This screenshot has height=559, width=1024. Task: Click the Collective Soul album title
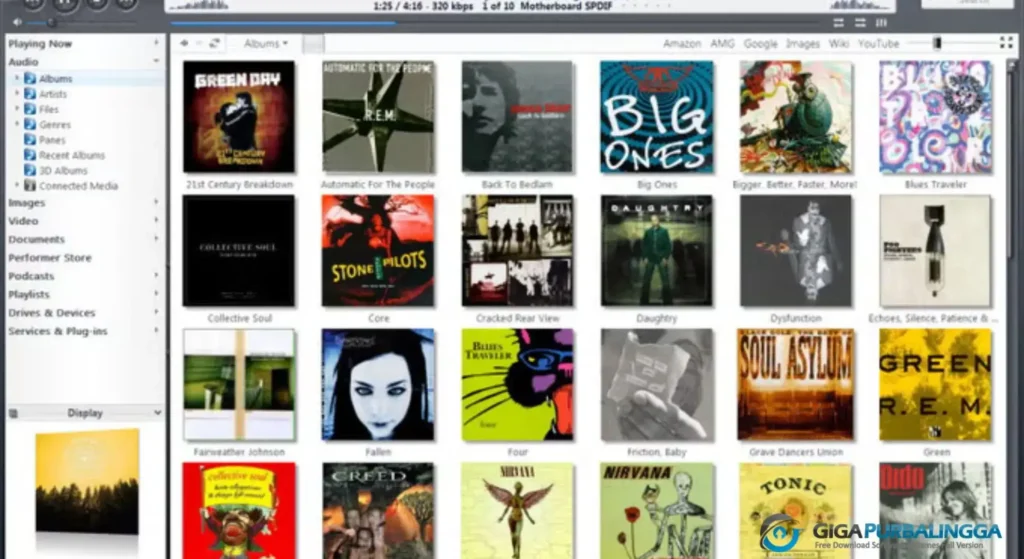coord(239,319)
